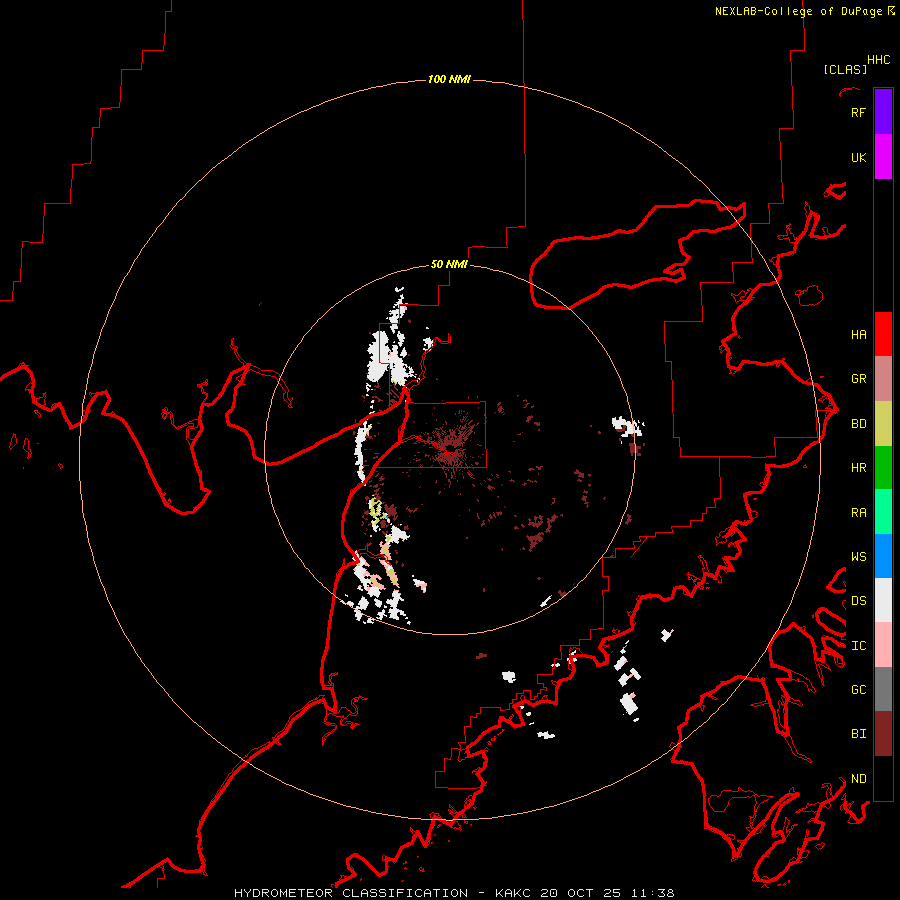The image size is (900, 900).
Task: Click the WS legend label
Action: pyautogui.click(x=858, y=556)
